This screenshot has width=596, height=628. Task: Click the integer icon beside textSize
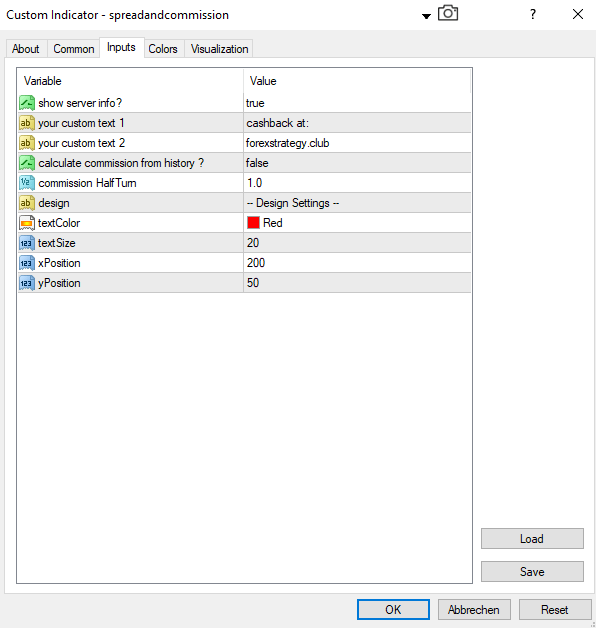click(x=27, y=243)
